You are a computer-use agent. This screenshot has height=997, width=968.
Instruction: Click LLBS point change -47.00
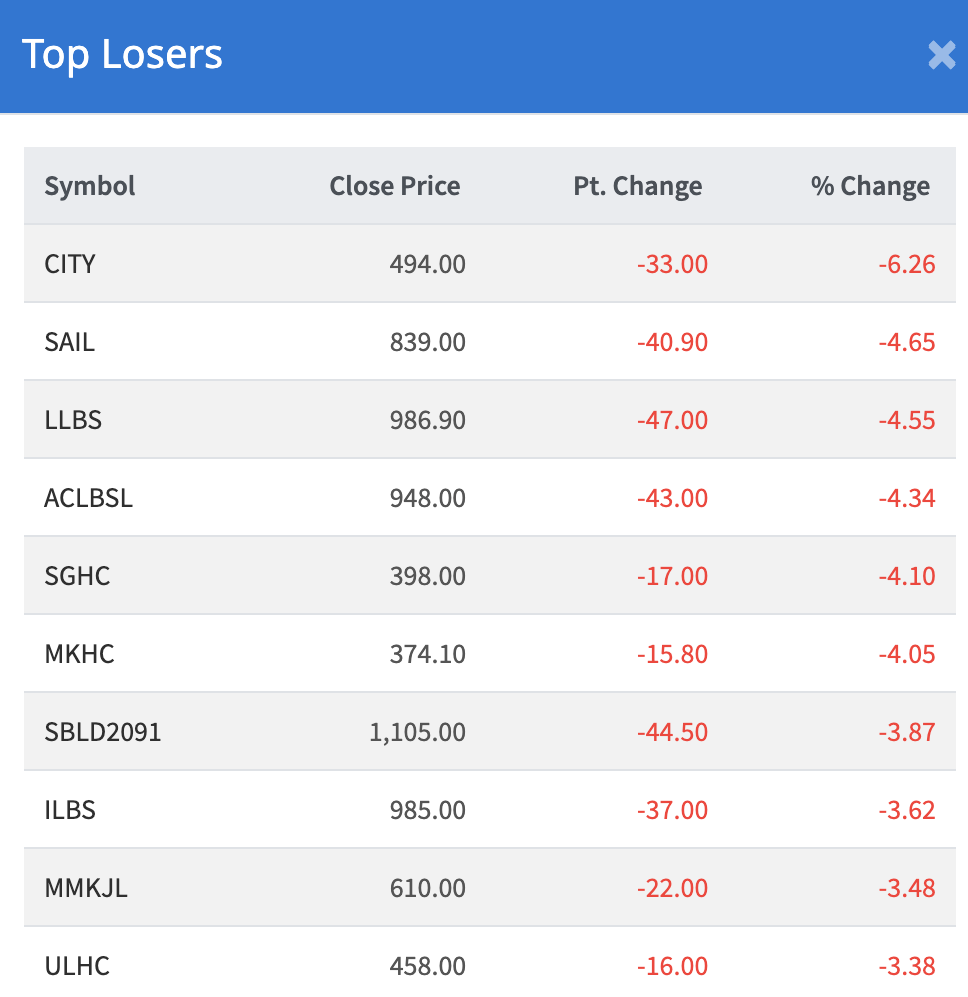tap(672, 420)
